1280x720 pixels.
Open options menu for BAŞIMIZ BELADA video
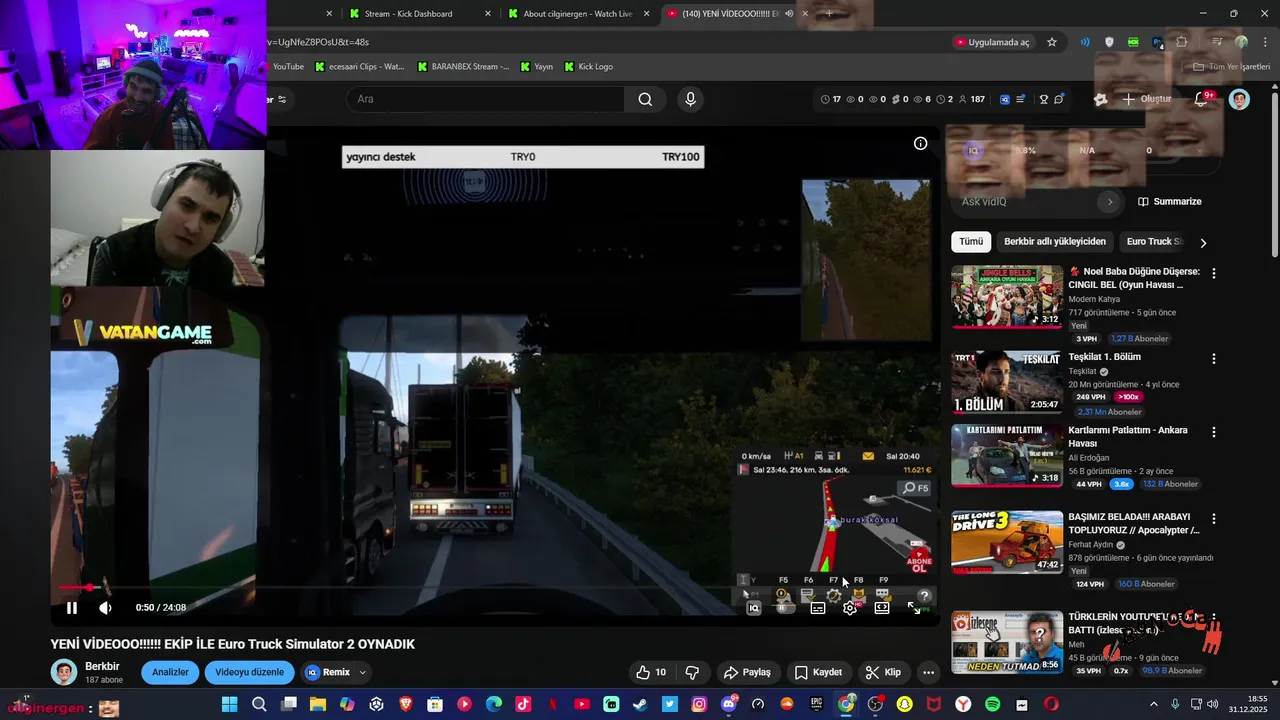coord(1214,519)
